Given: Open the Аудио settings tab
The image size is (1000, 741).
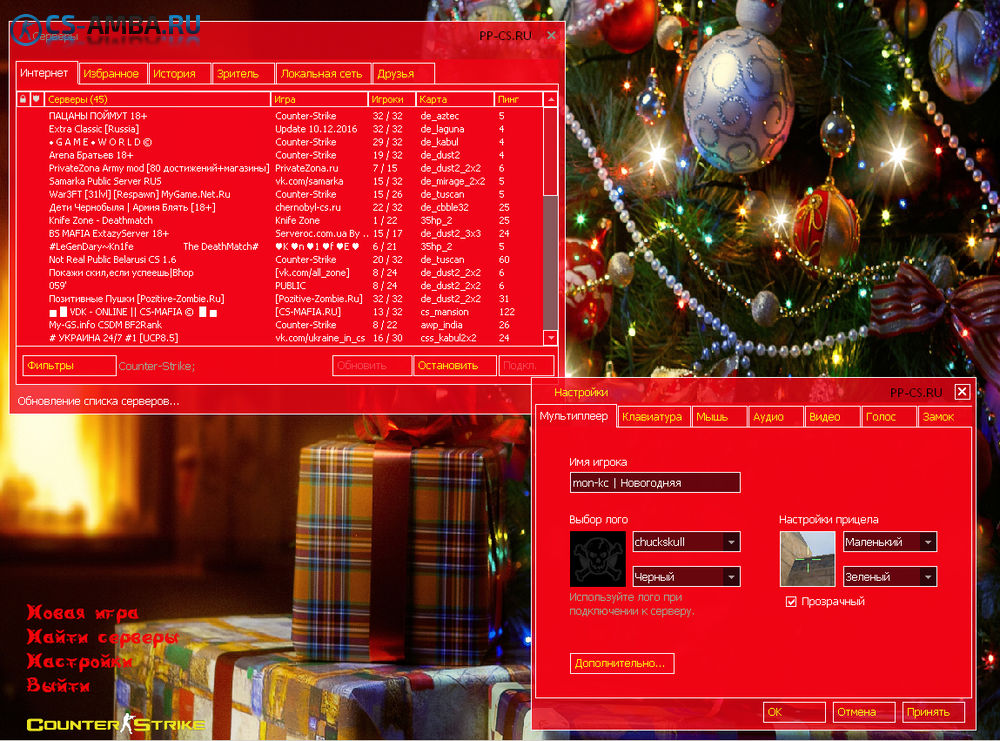Looking at the screenshot, I should coord(776,416).
